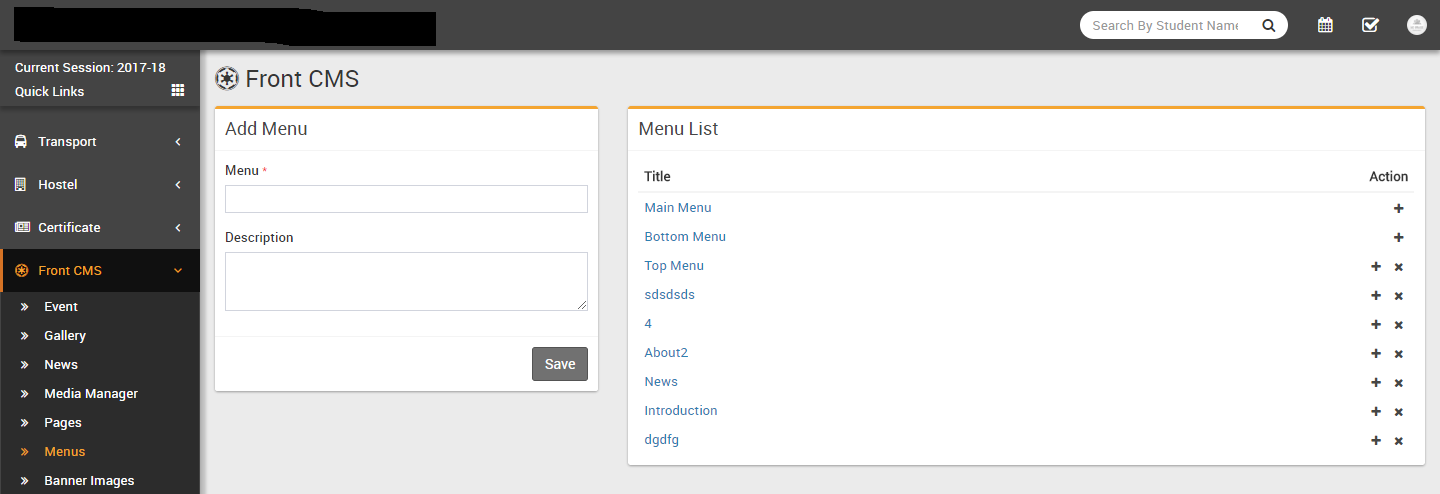Delete the Top Menu entry

tap(1398, 267)
